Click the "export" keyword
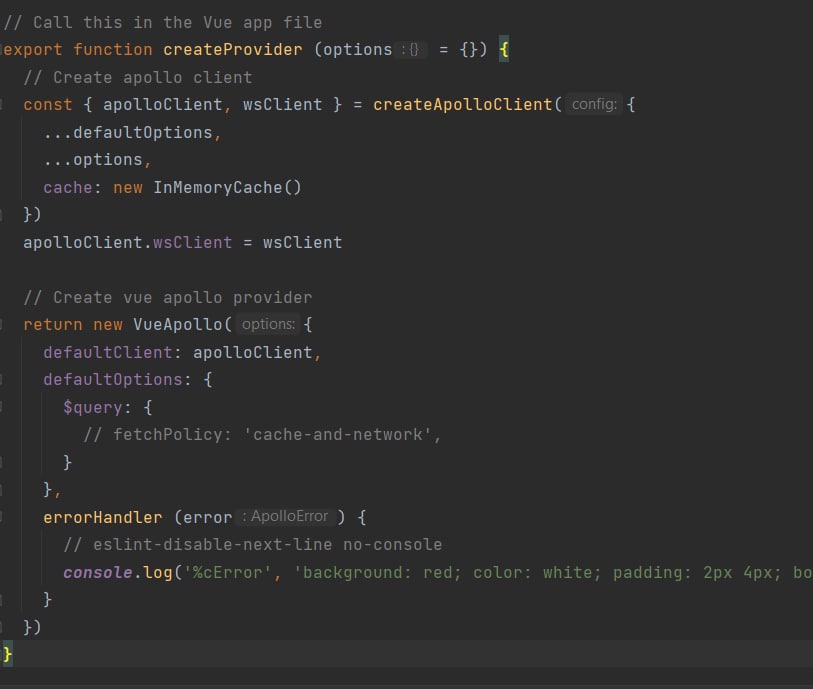 [x=33, y=50]
